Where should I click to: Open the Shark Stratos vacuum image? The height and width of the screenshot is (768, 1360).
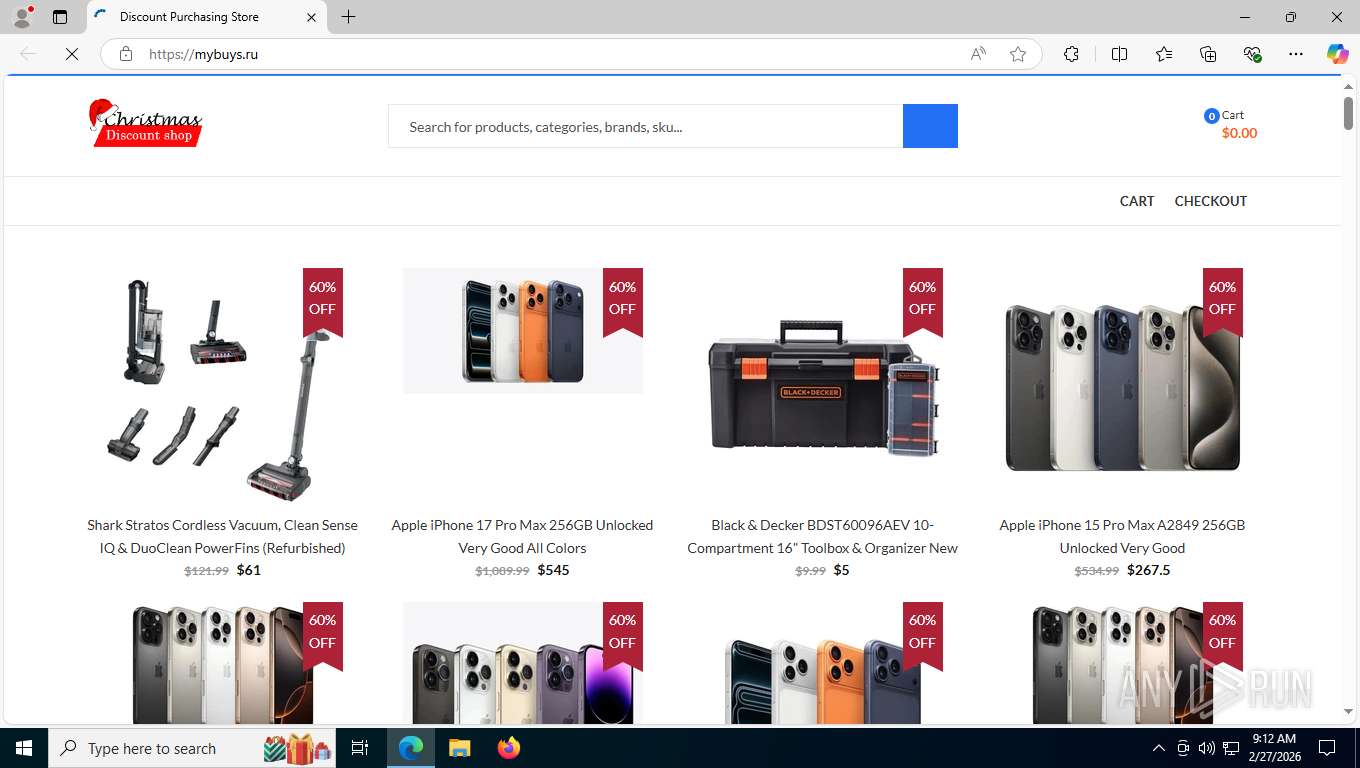pos(222,387)
